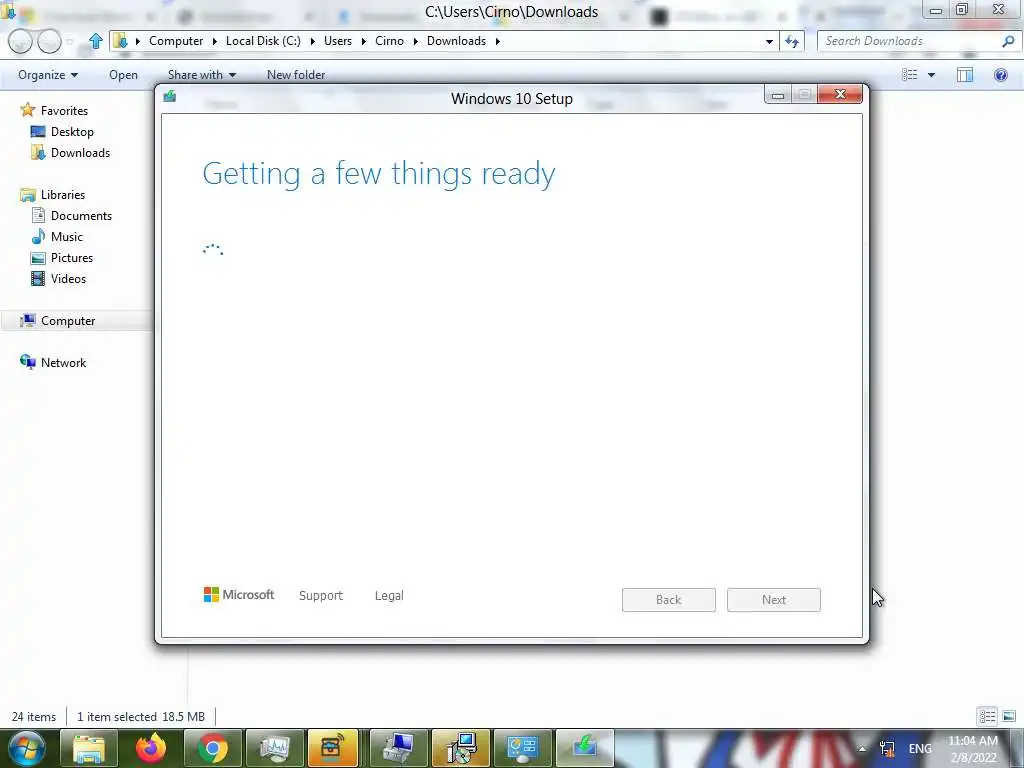Click the Downloads breadcrumb segment
This screenshot has height=768, width=1024.
click(x=456, y=40)
